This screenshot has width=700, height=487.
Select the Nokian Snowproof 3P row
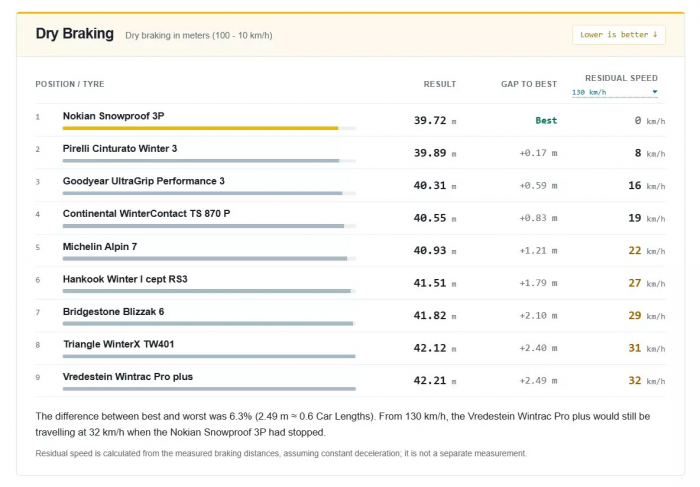(x=350, y=120)
